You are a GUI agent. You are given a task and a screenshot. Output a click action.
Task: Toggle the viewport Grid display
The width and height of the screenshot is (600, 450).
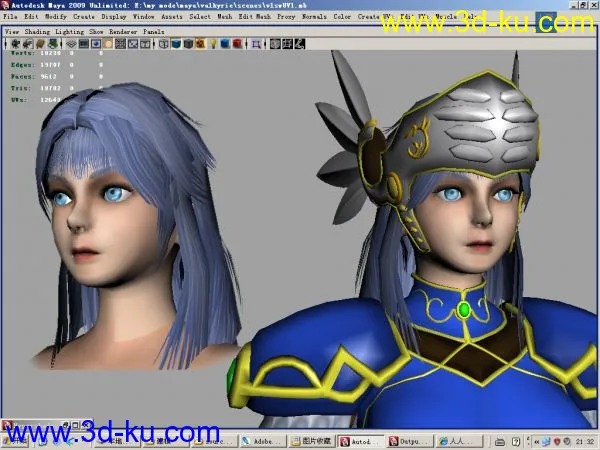[71, 44]
